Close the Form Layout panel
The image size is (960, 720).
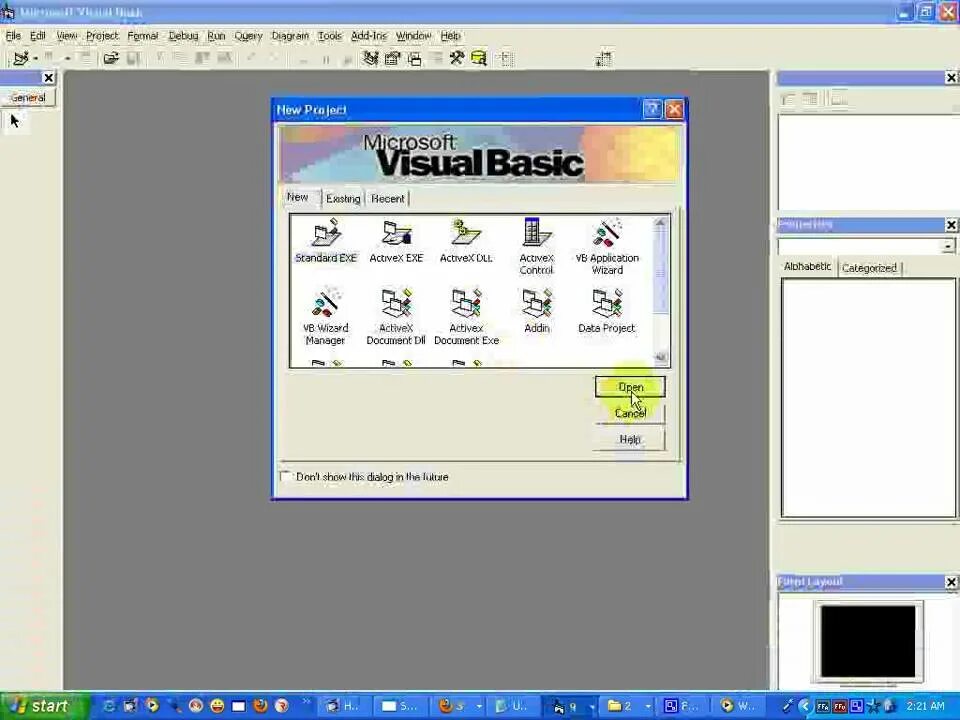pyautogui.click(x=951, y=582)
